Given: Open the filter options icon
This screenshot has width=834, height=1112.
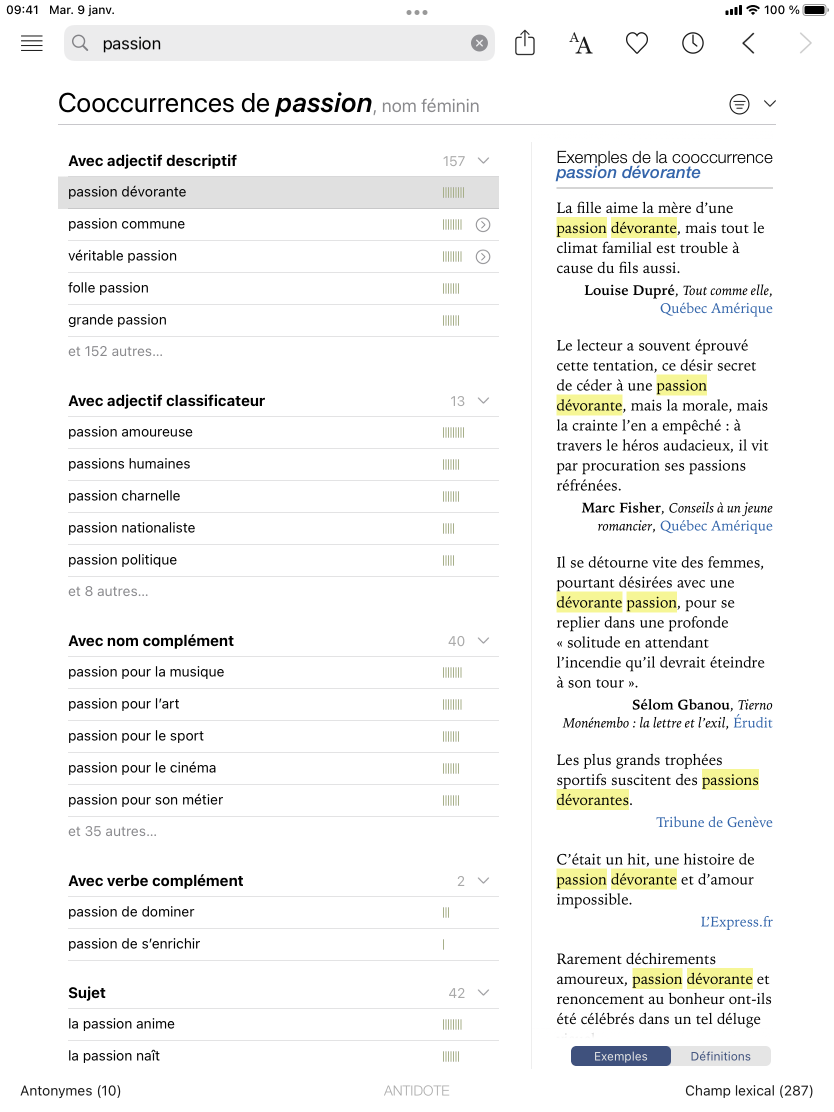Looking at the screenshot, I should tap(739, 104).
